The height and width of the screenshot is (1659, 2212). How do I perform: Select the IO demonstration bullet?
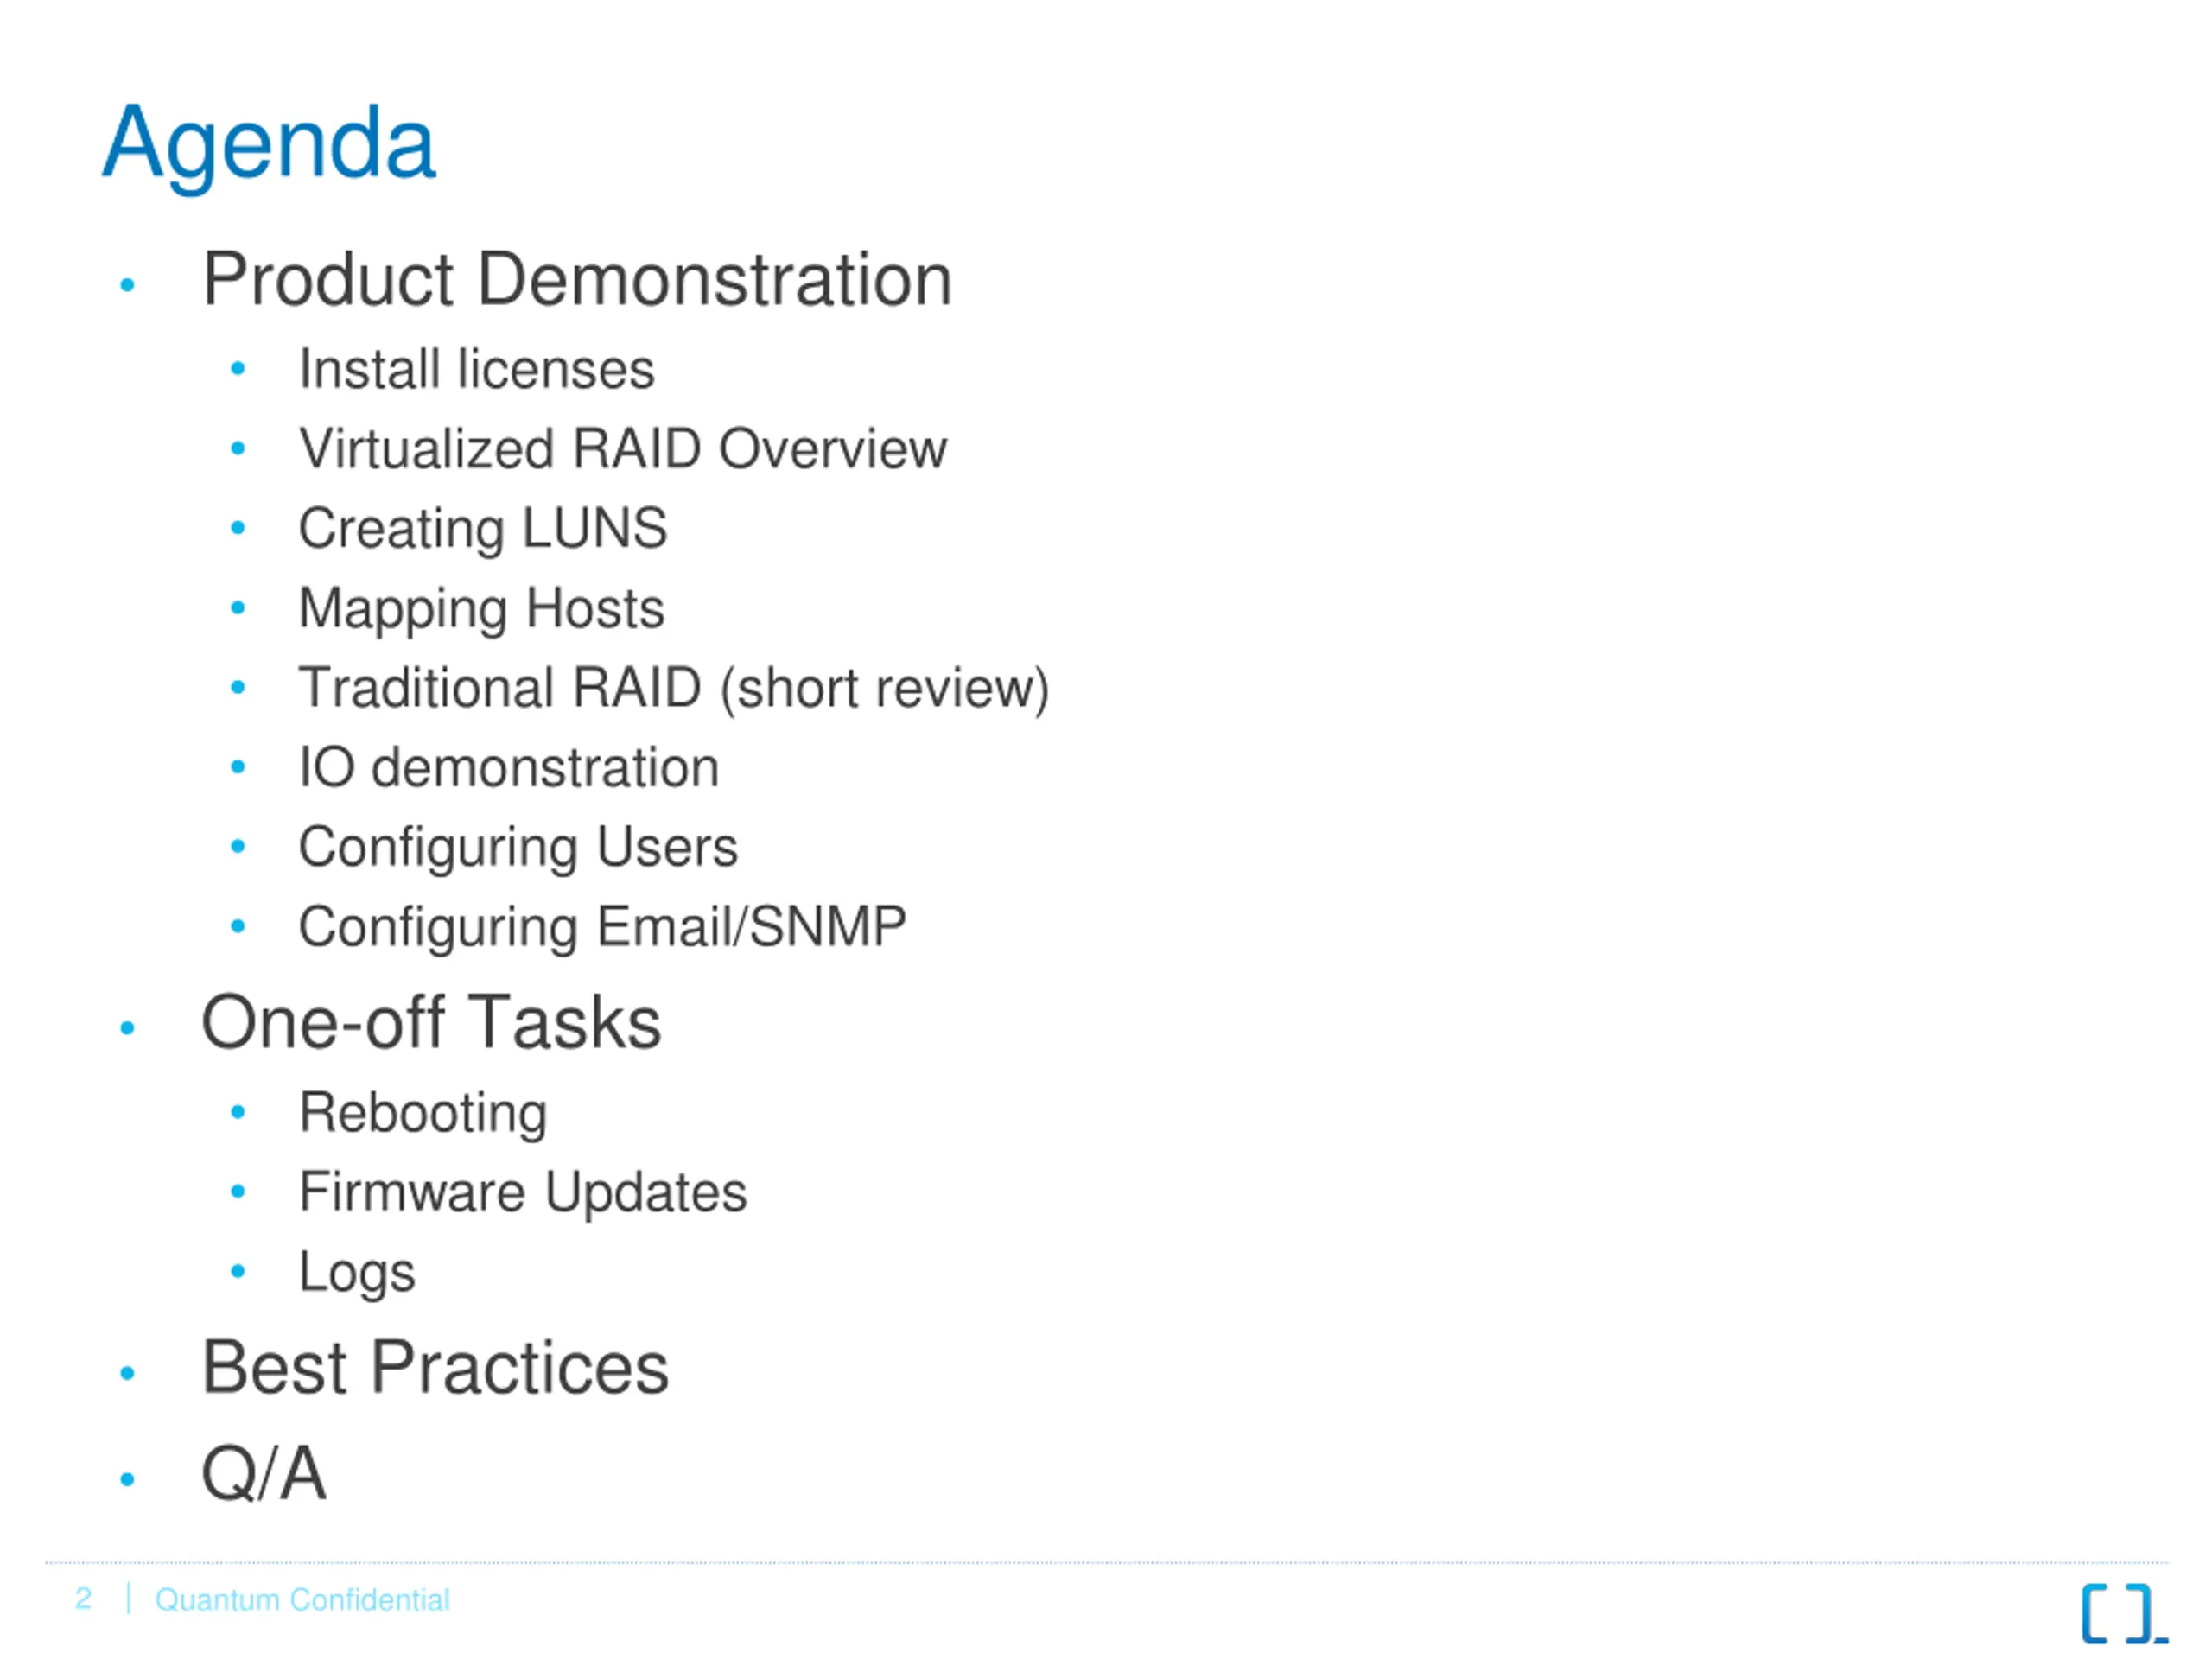click(x=509, y=768)
